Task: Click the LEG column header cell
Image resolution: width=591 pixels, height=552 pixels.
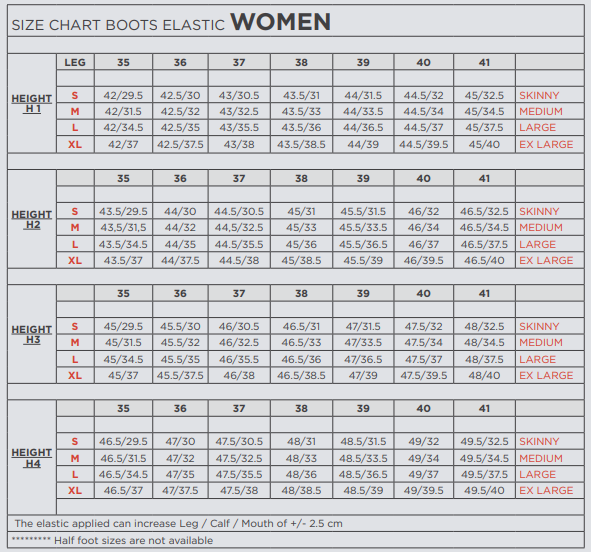Action: (x=75, y=62)
